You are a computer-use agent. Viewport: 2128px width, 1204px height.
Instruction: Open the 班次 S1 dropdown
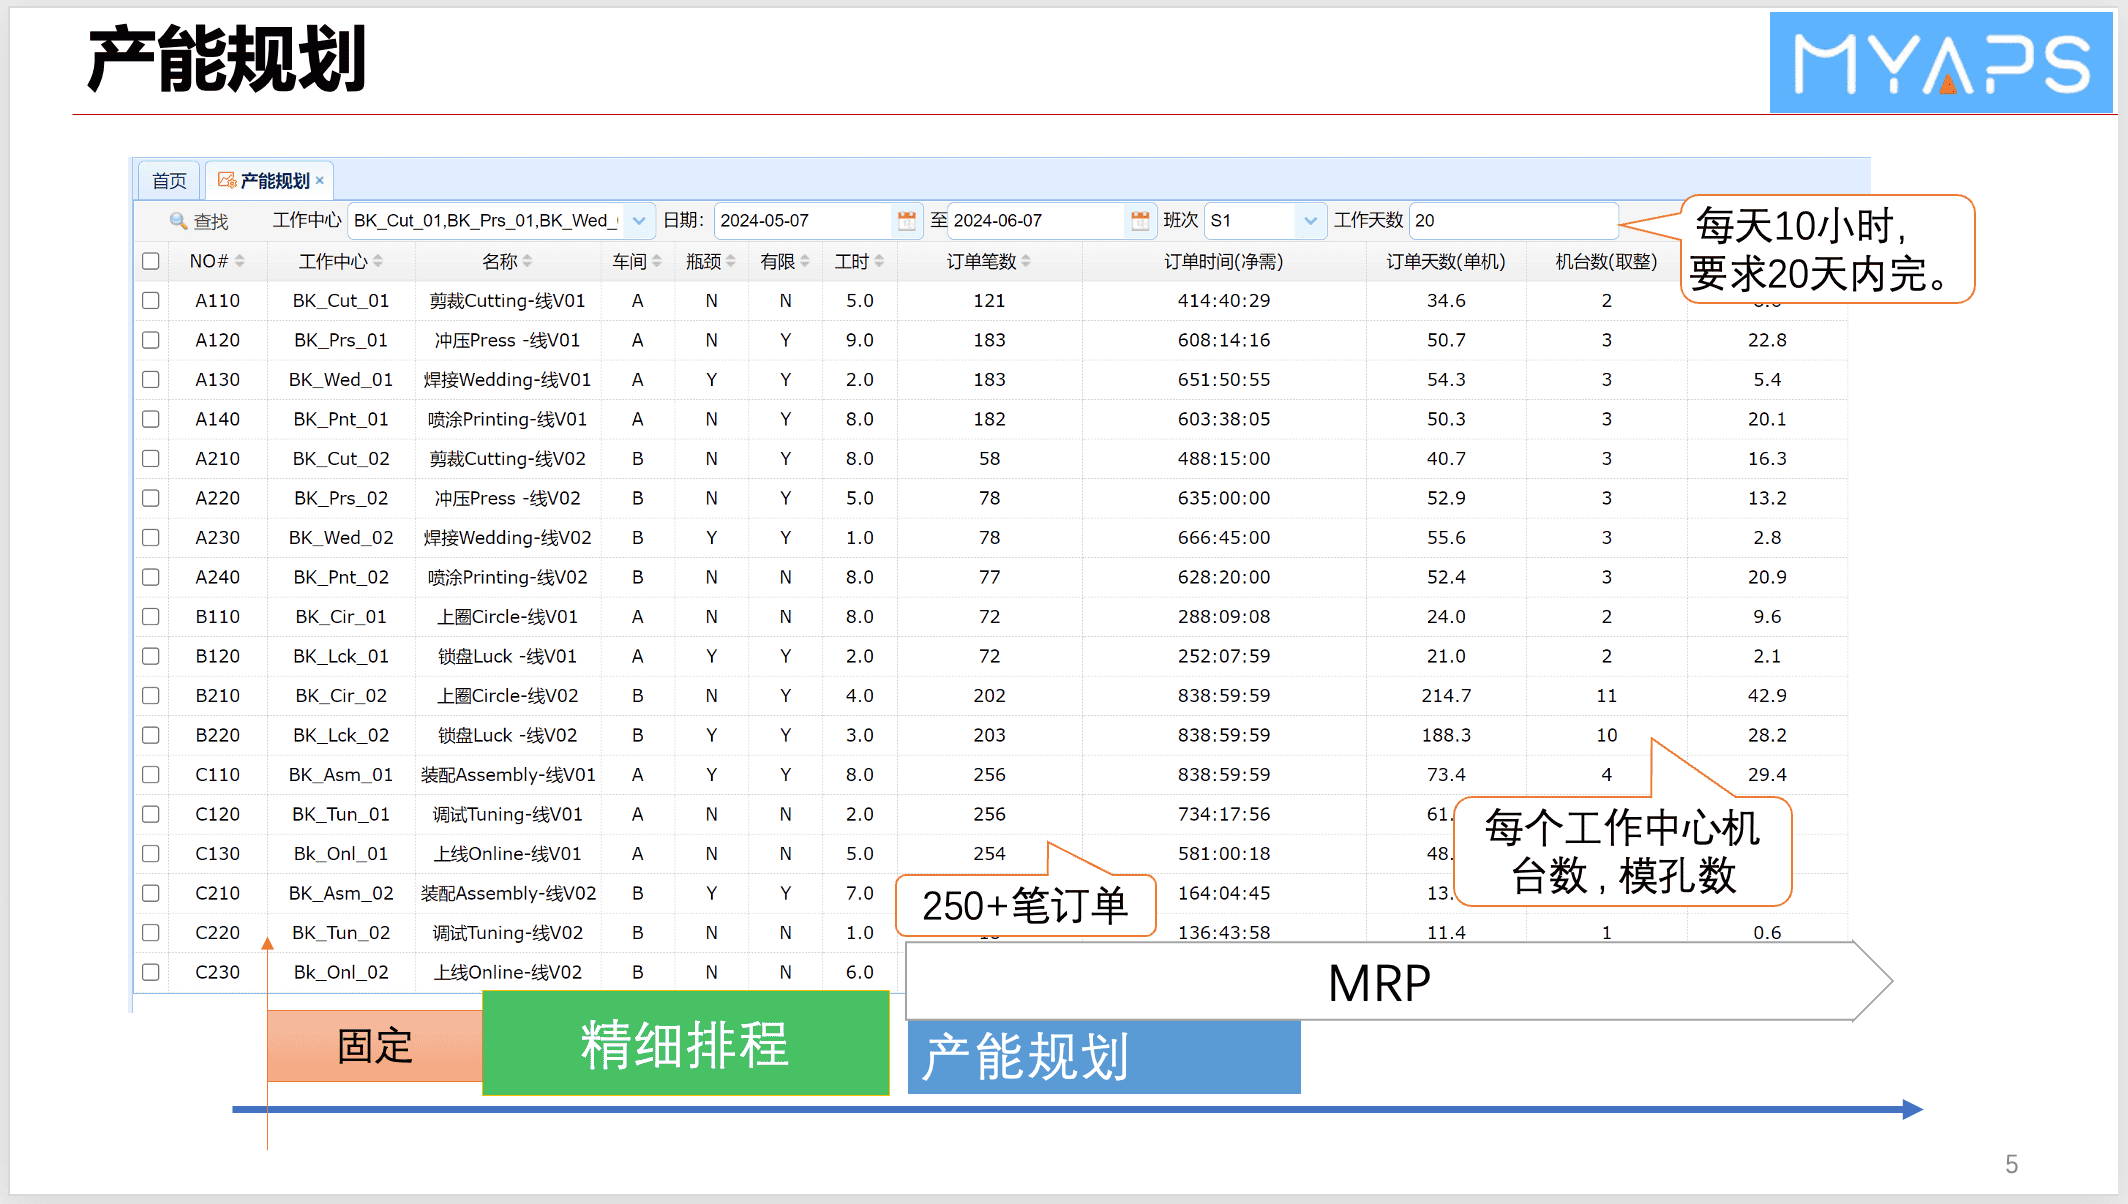pos(1310,221)
